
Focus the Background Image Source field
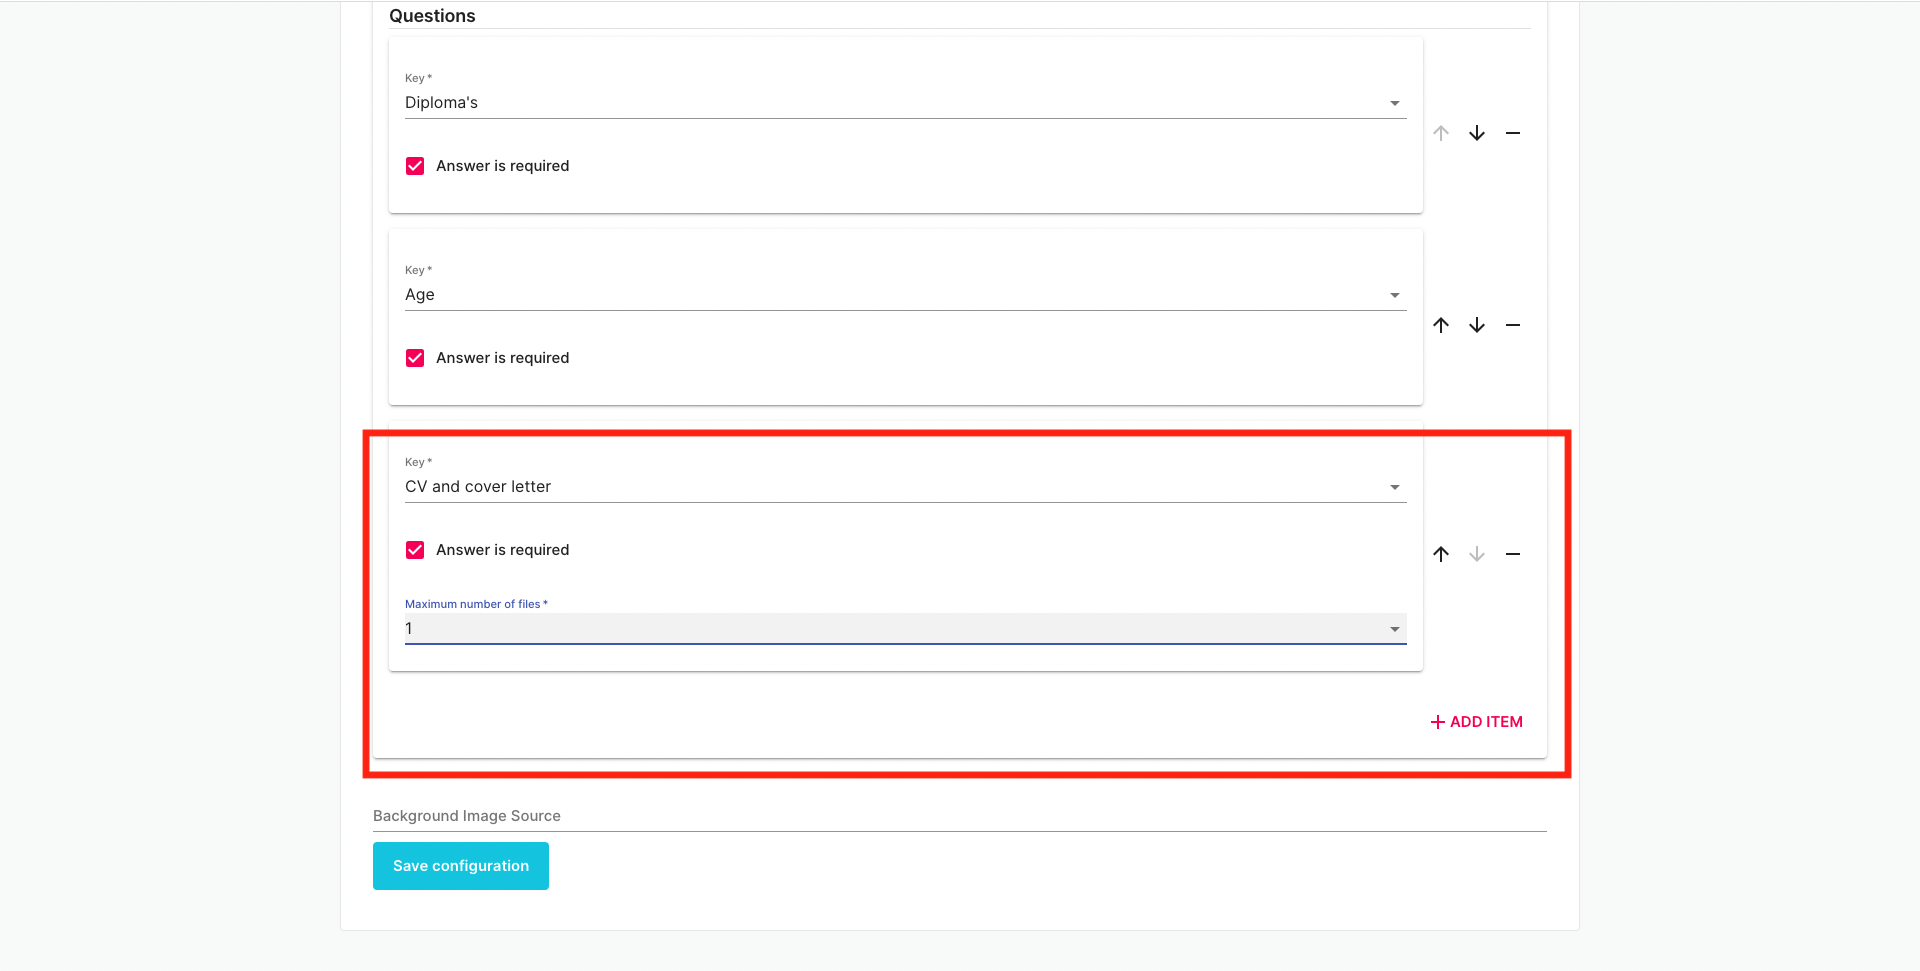point(959,816)
